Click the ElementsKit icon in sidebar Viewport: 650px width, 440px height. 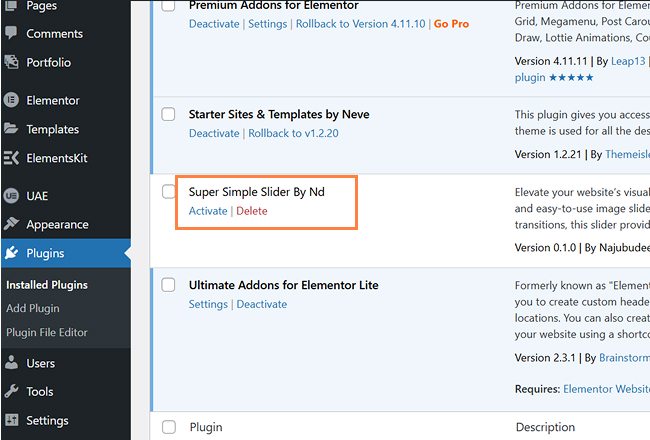(12, 158)
